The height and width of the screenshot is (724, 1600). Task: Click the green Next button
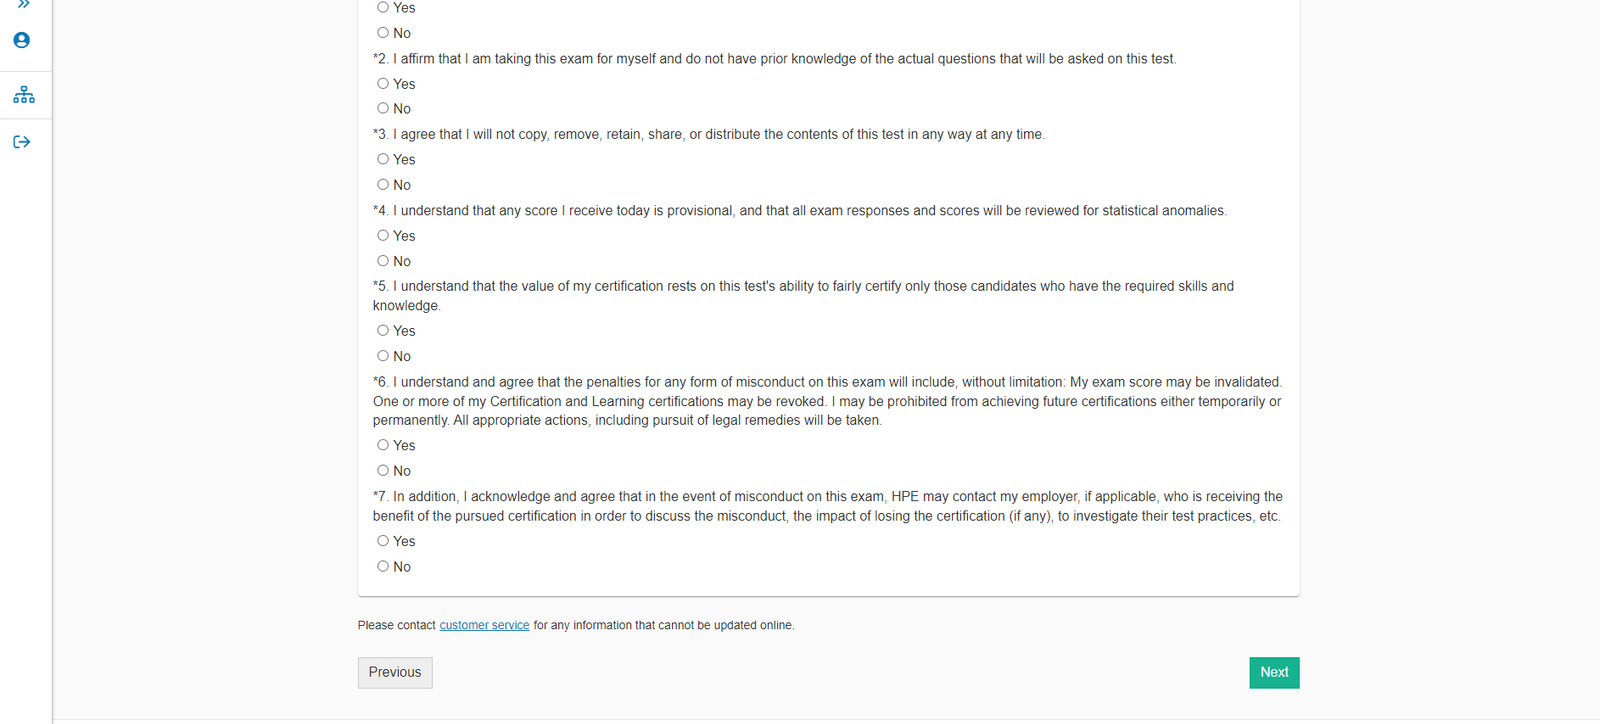coord(1274,673)
